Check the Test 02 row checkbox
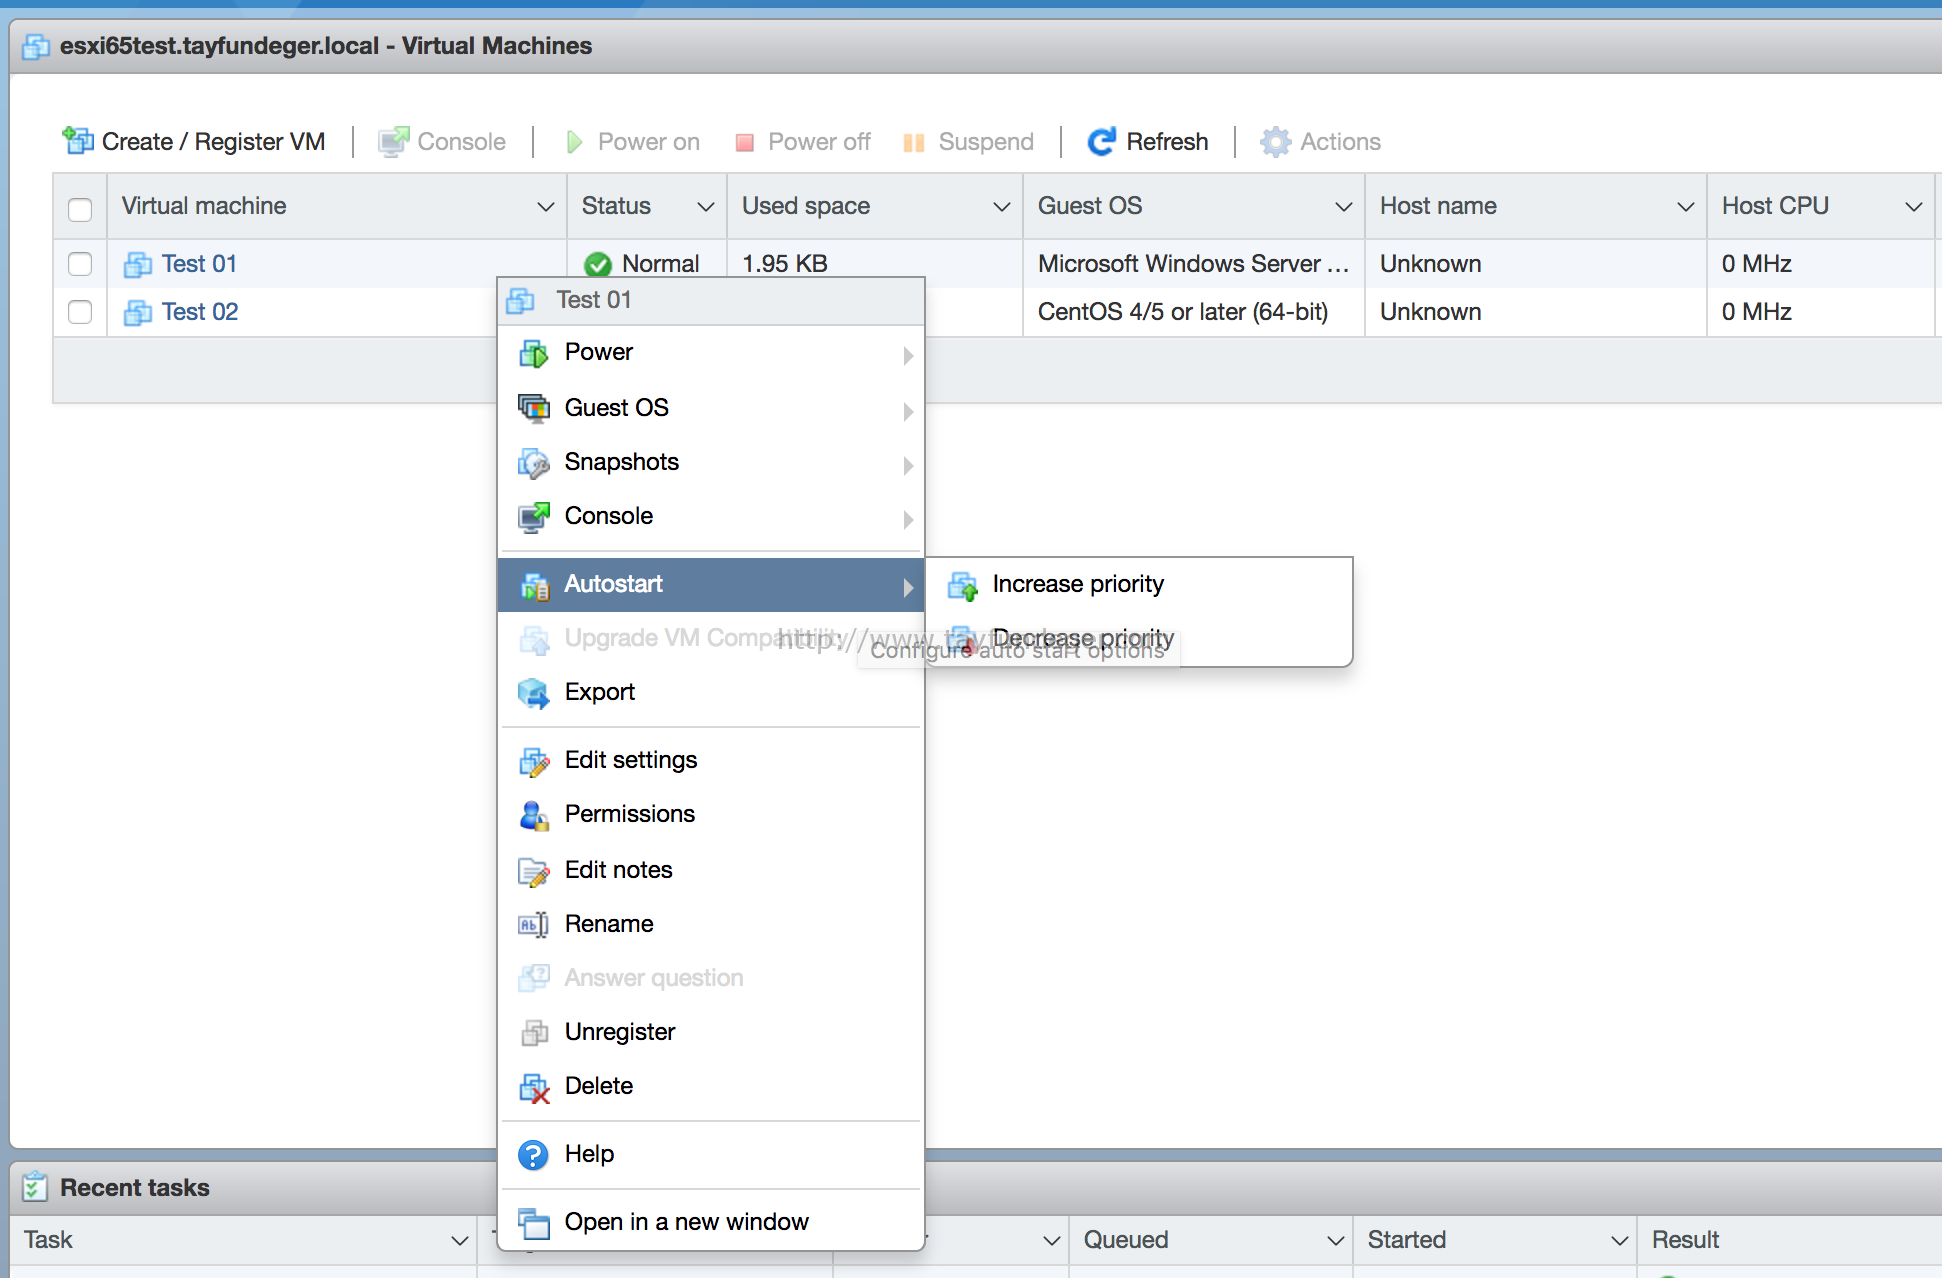1942x1278 pixels. [x=80, y=312]
